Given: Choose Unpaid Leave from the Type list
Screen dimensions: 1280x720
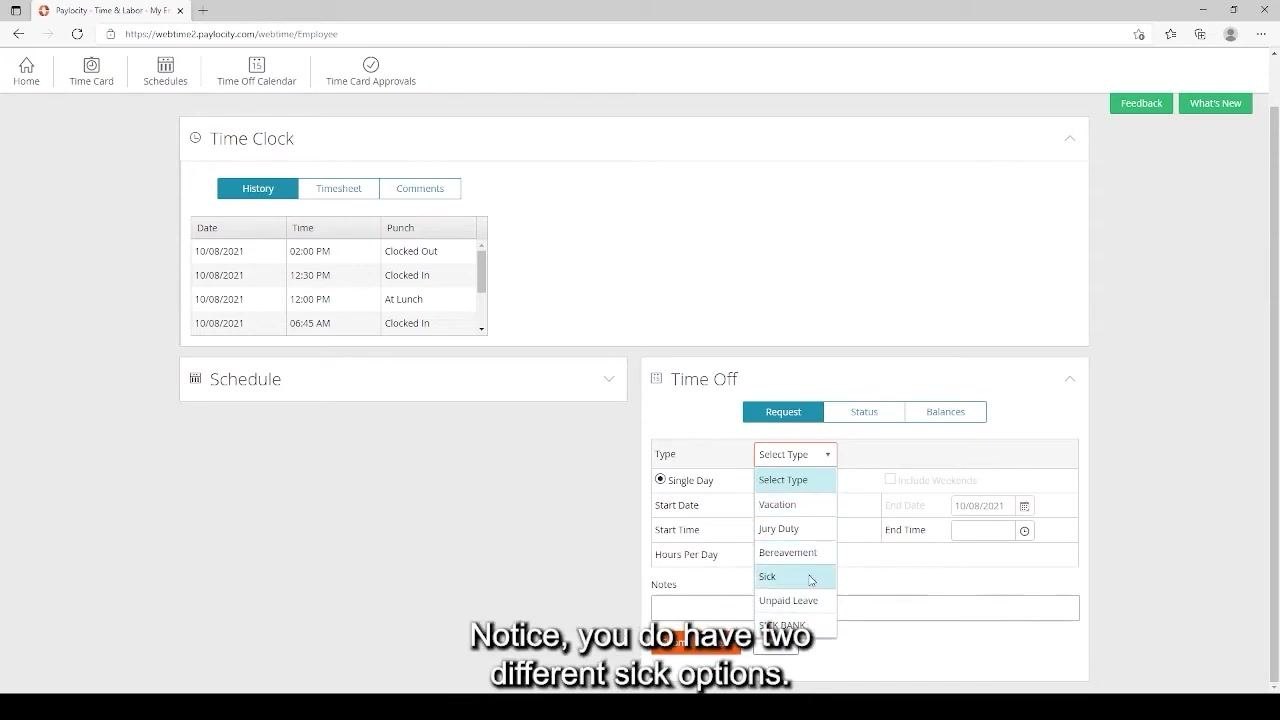Looking at the screenshot, I should (x=795, y=600).
